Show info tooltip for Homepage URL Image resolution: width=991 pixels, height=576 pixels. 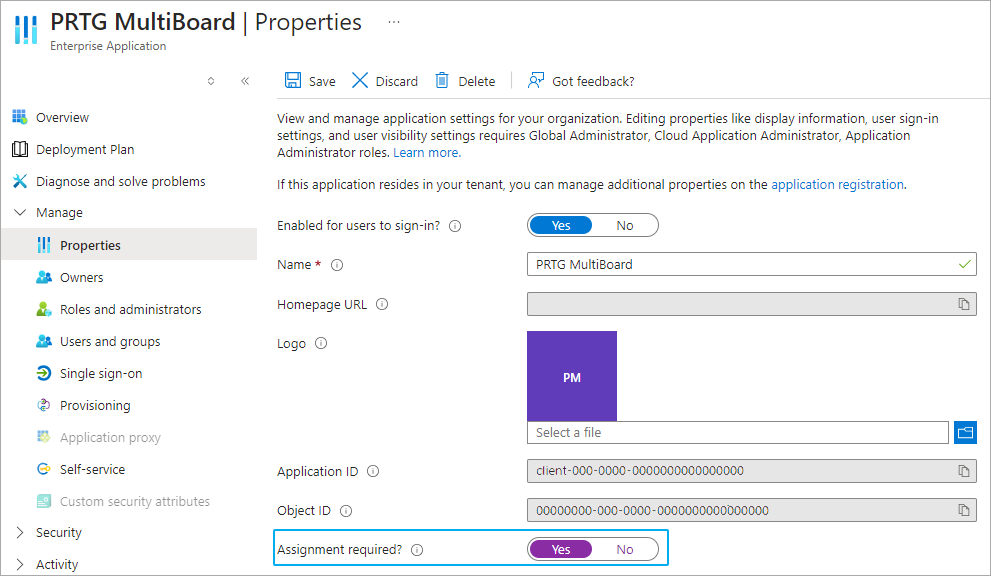(x=382, y=304)
